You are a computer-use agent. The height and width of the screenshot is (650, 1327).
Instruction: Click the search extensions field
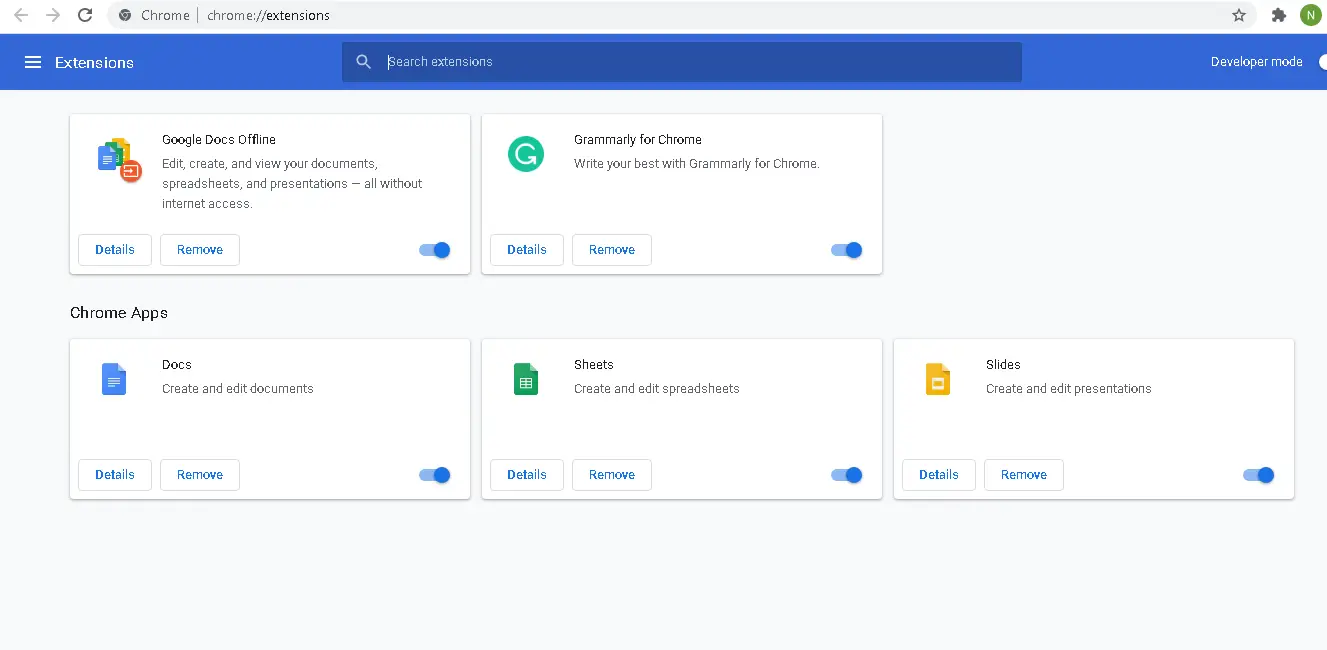681,61
